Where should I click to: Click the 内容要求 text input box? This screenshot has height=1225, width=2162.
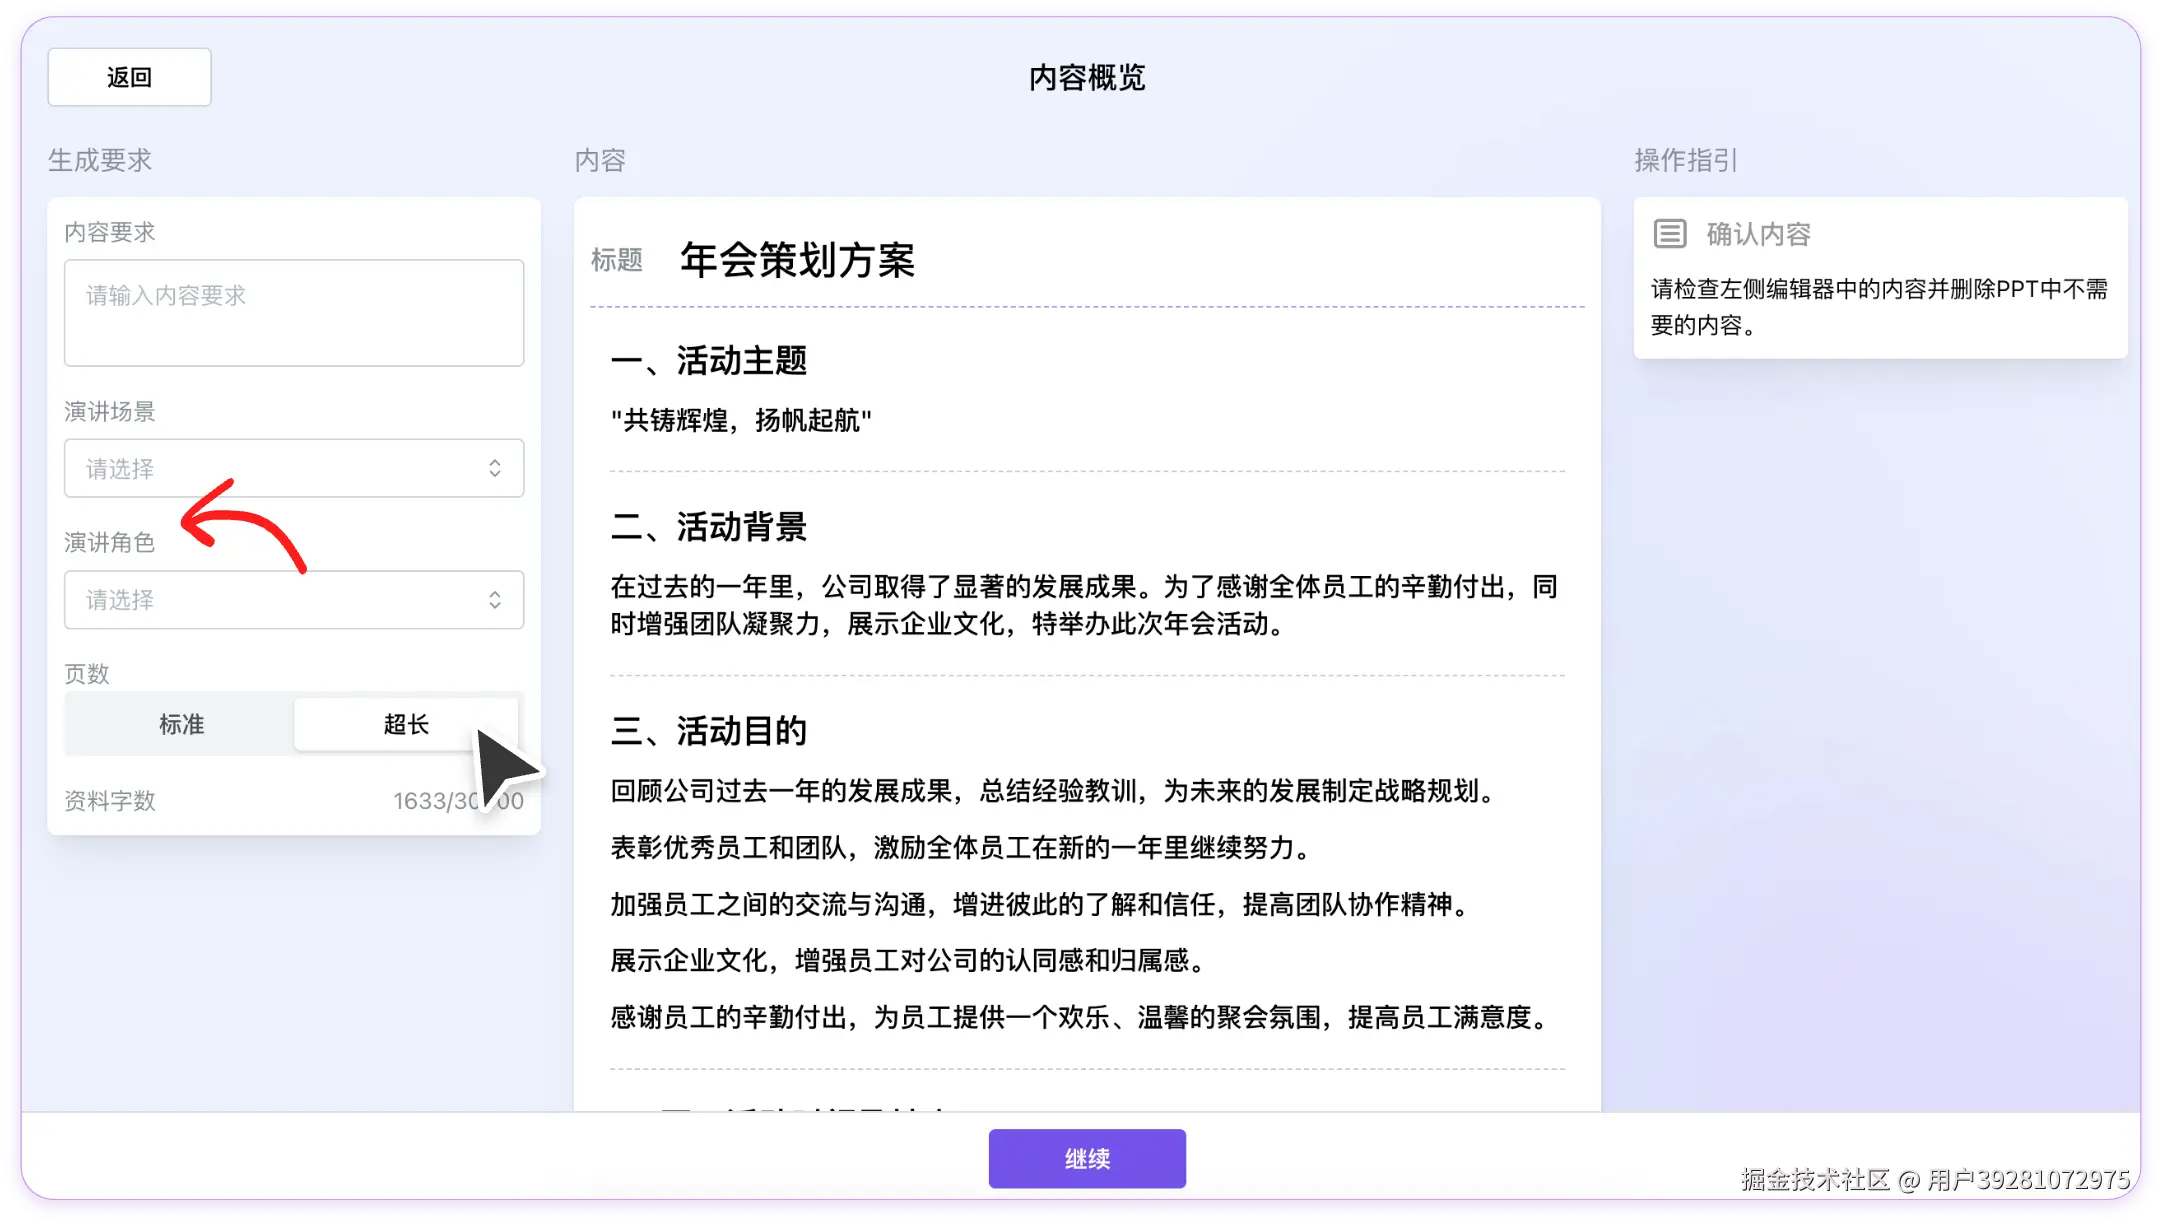point(293,312)
